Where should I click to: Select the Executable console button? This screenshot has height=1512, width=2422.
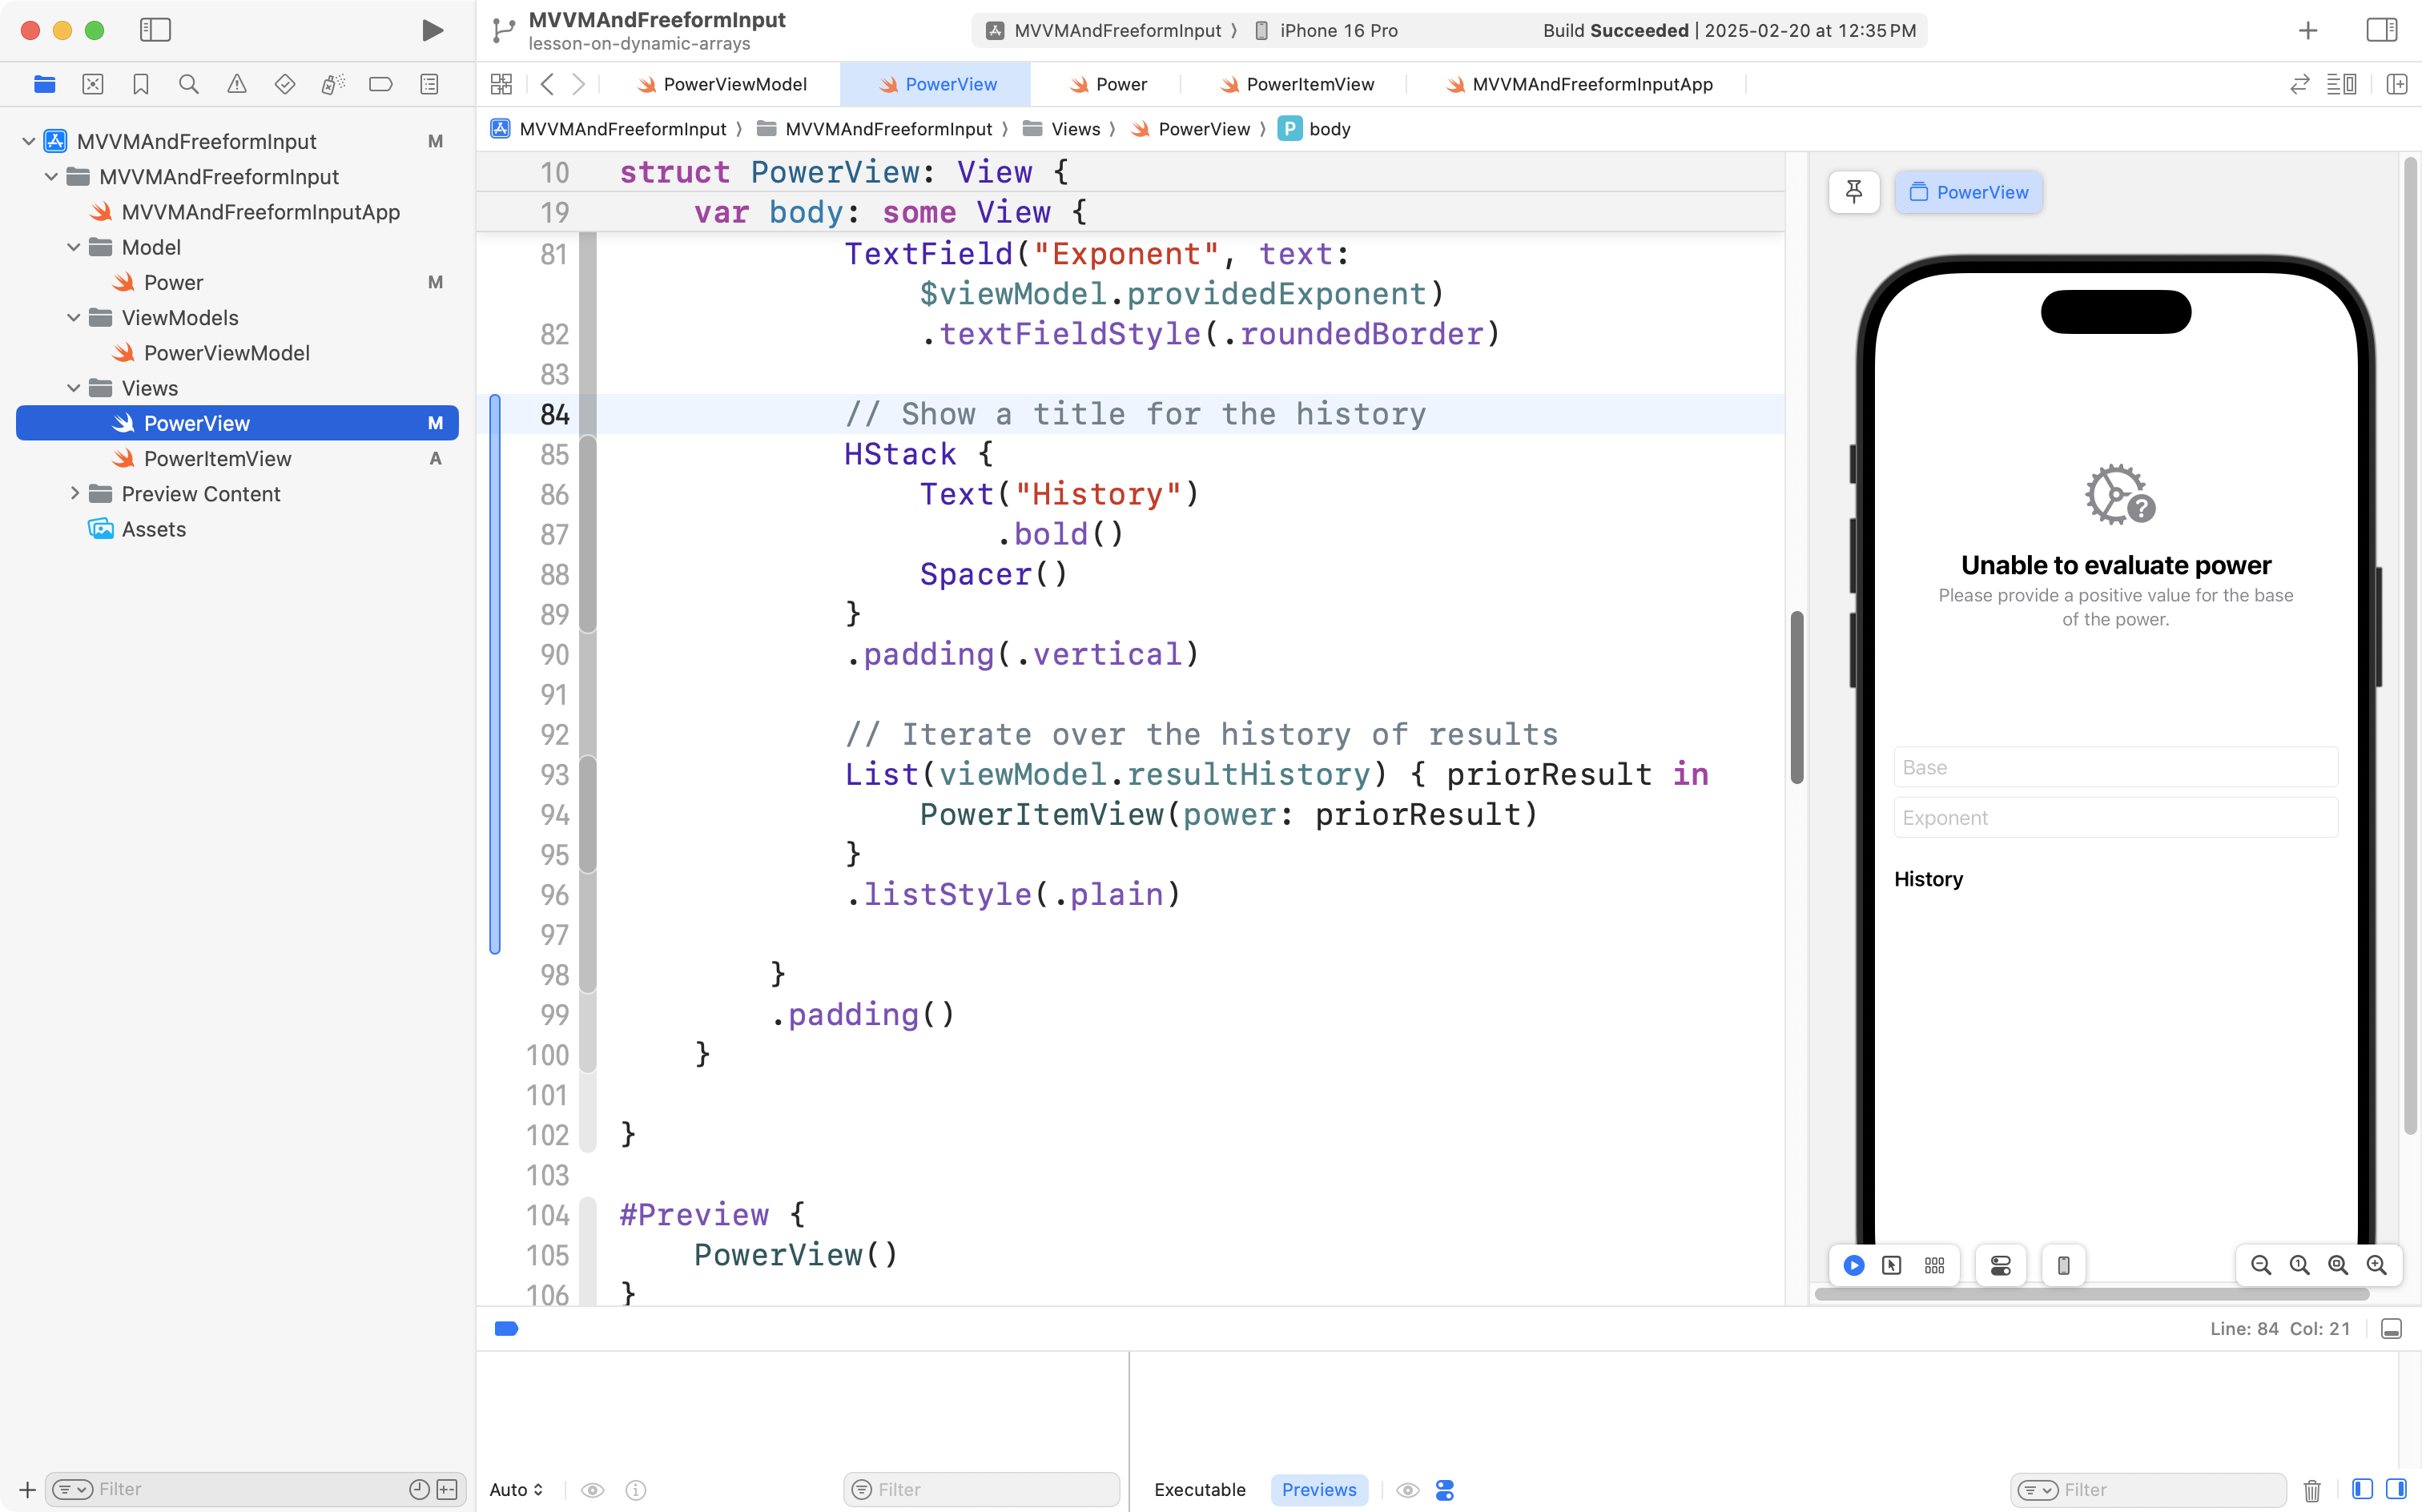[1199, 1489]
